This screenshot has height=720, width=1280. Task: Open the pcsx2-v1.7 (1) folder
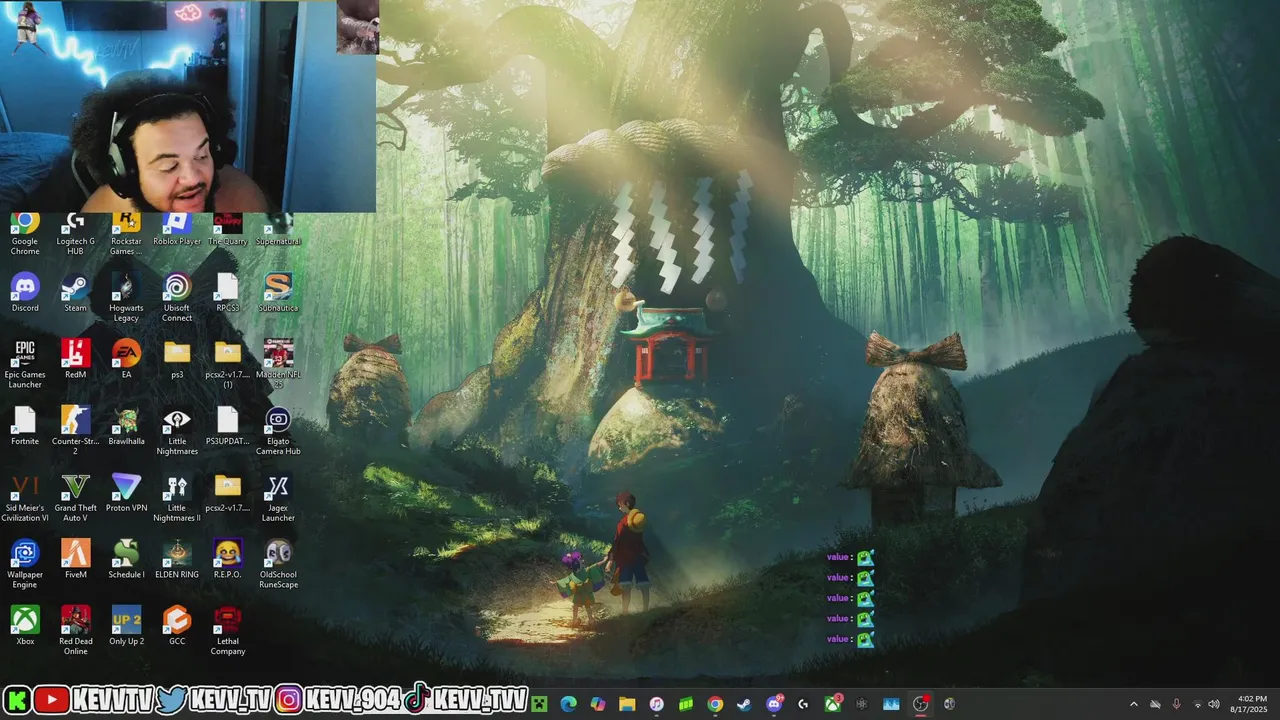coord(228,364)
